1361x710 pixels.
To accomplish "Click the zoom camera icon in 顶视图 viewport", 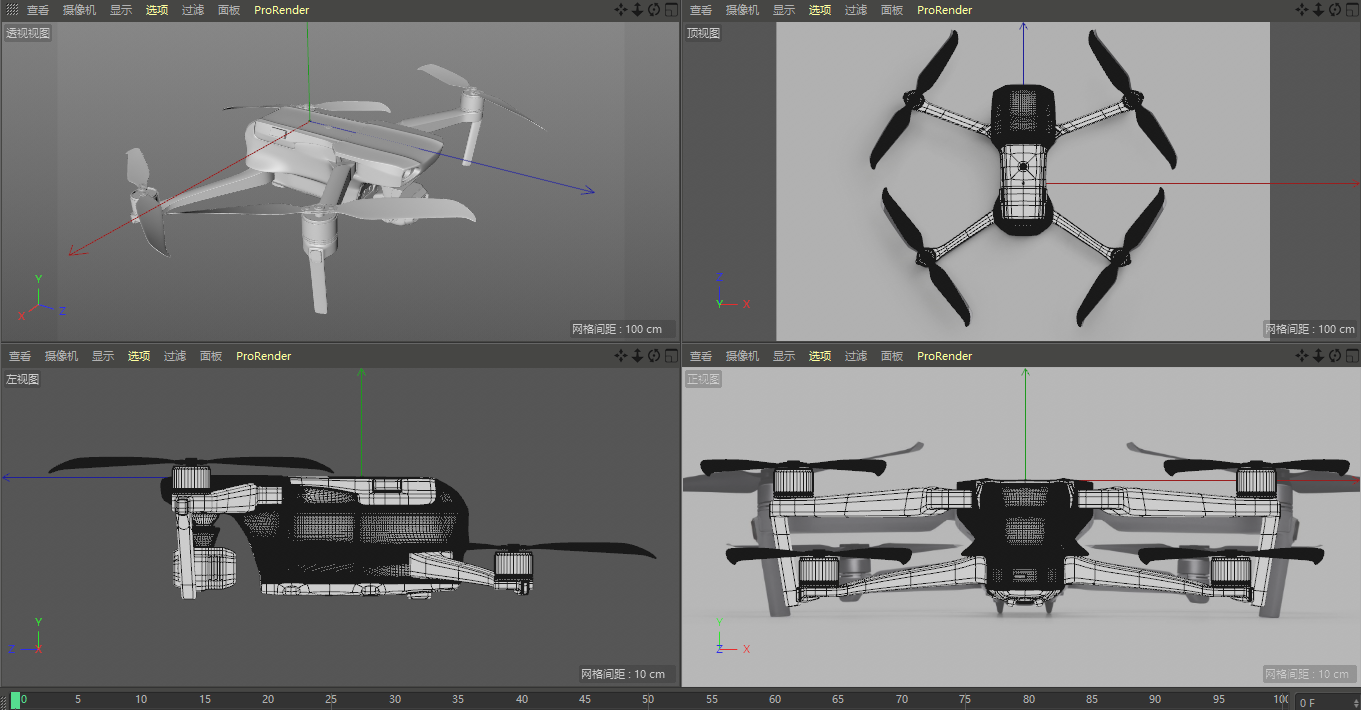I will click(1318, 10).
